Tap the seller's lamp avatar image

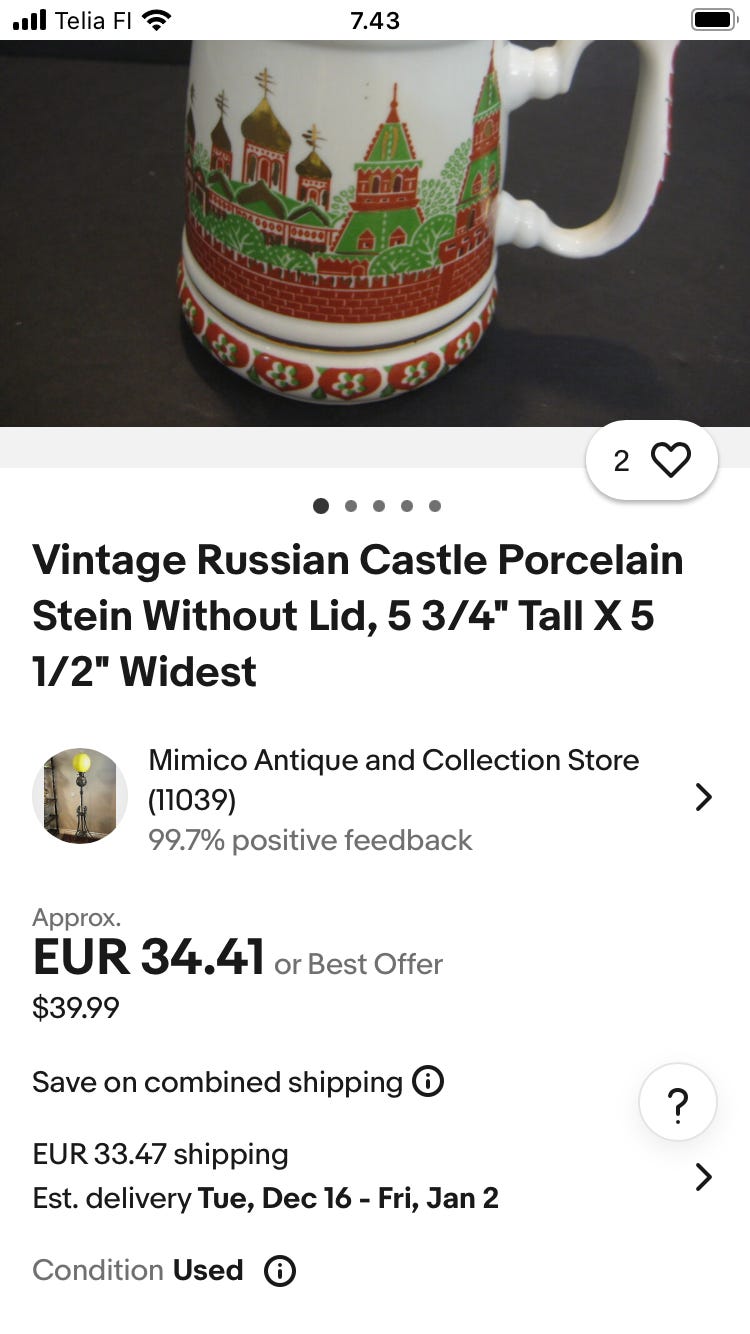pos(80,796)
